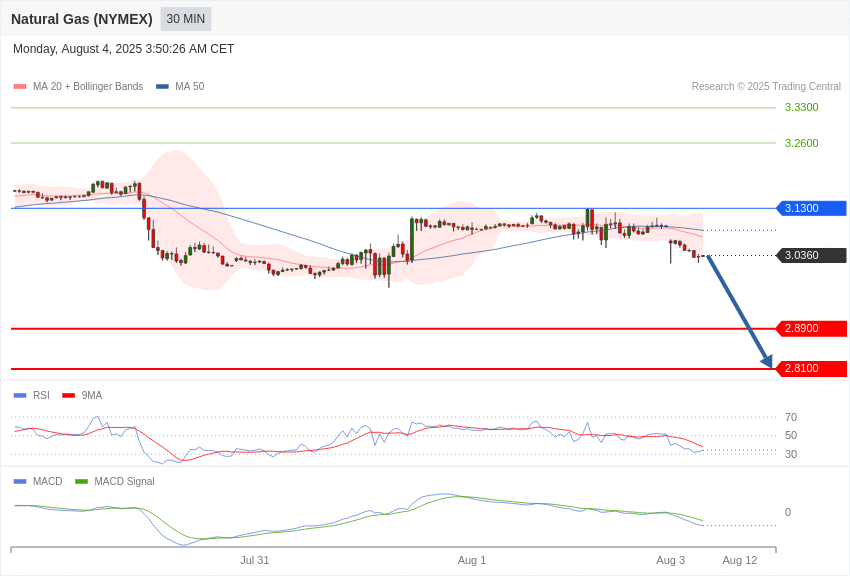850x576 pixels.
Task: Click the RSI 30 axis value
Action: click(x=791, y=454)
